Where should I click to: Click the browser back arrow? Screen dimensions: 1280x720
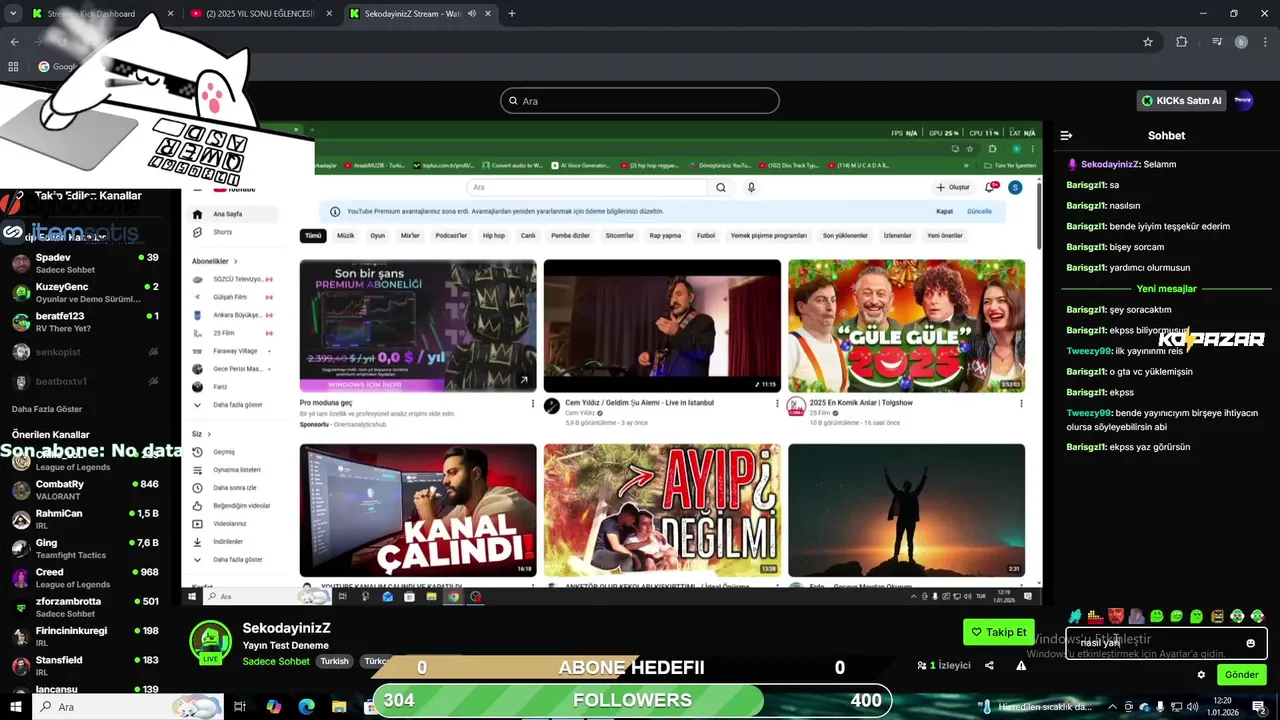pos(14,42)
